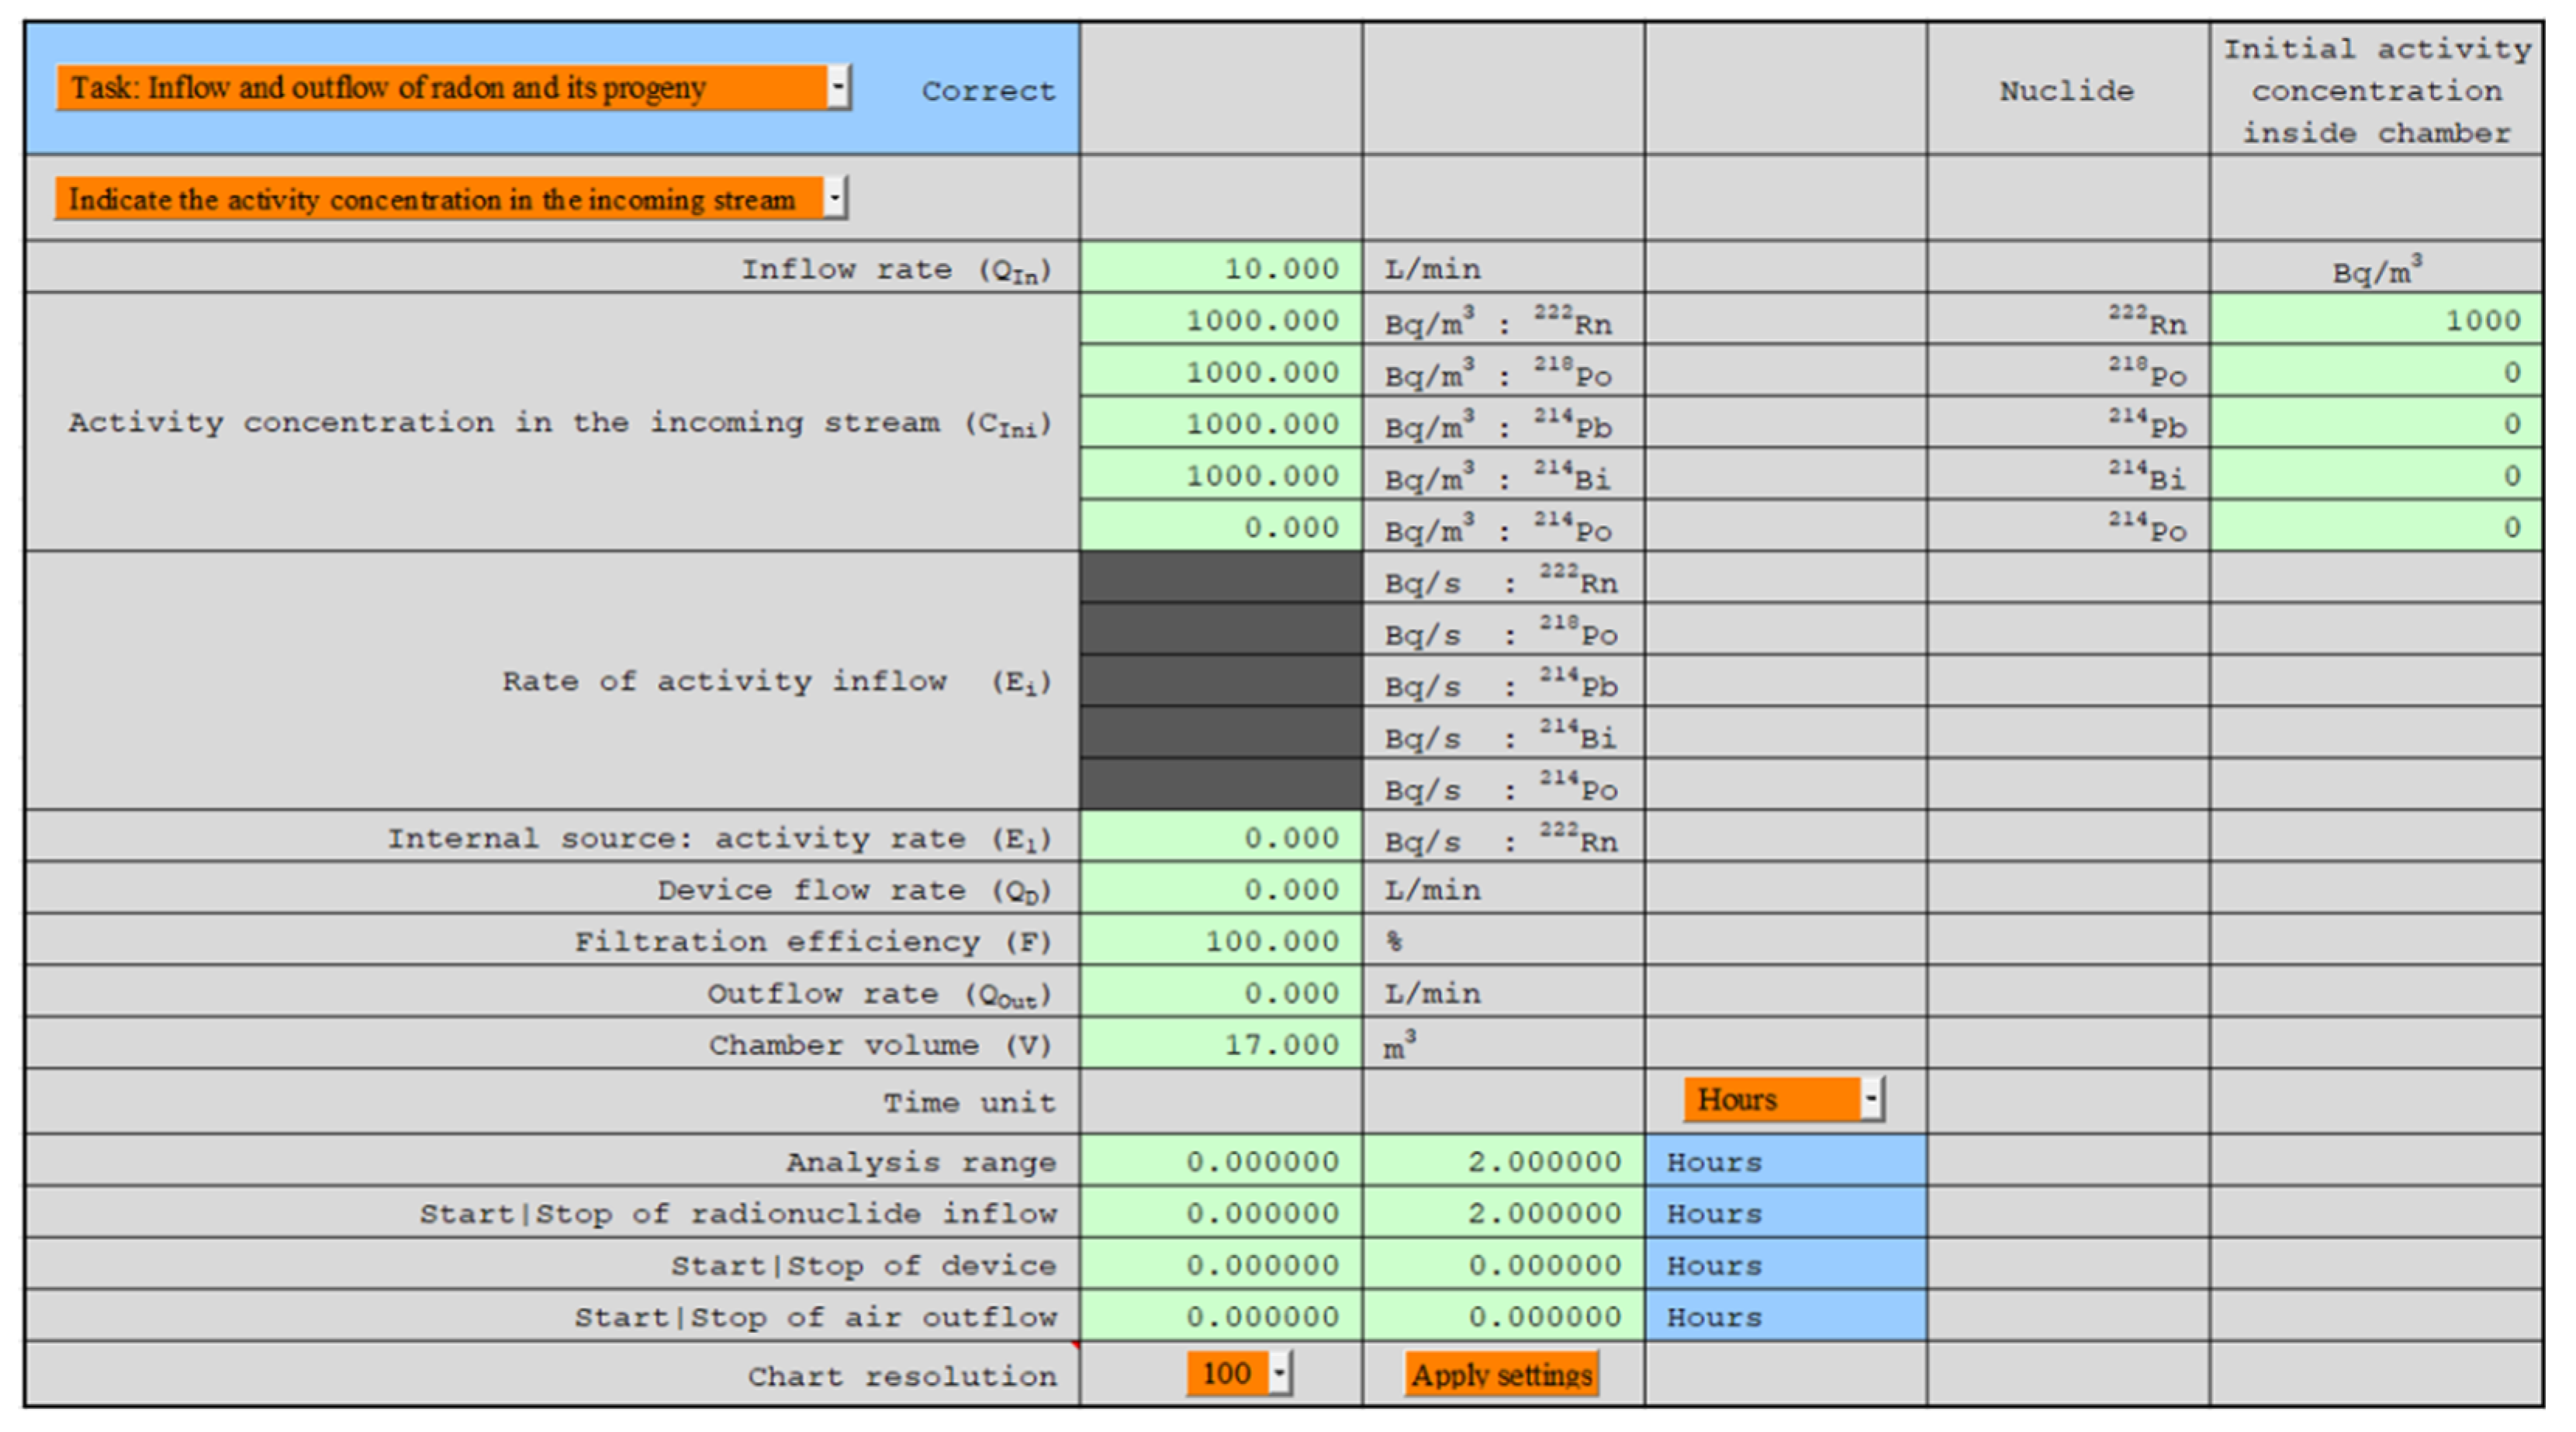
Task: Click the device stop time cell
Action: click(1503, 1265)
